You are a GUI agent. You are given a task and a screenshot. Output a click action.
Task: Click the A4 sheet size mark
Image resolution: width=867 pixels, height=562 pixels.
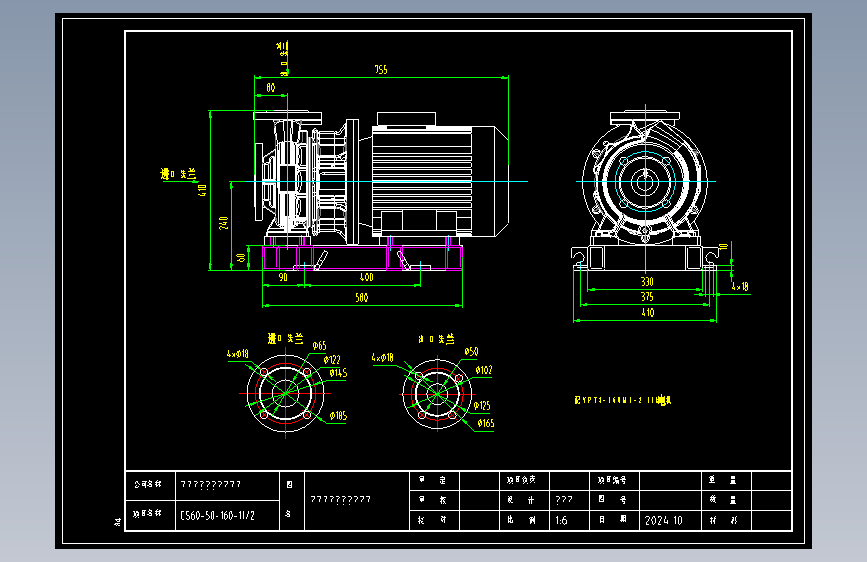click(x=118, y=522)
